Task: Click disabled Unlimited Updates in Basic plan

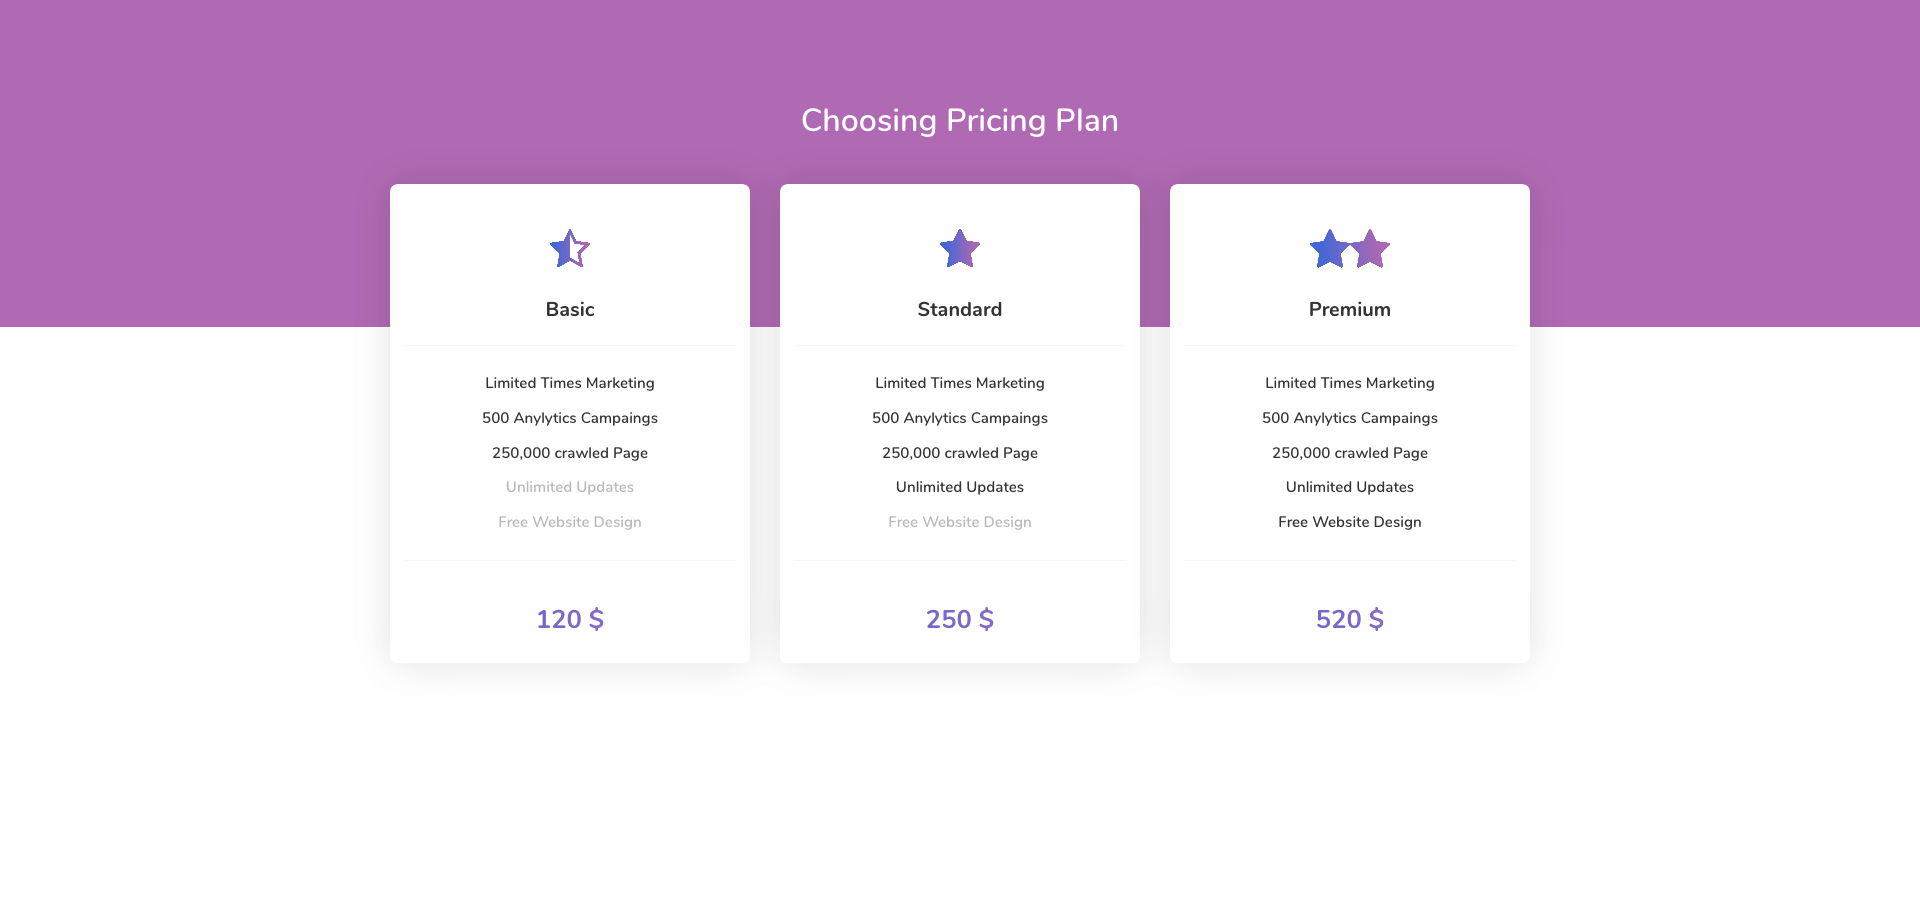Action: pyautogui.click(x=570, y=487)
